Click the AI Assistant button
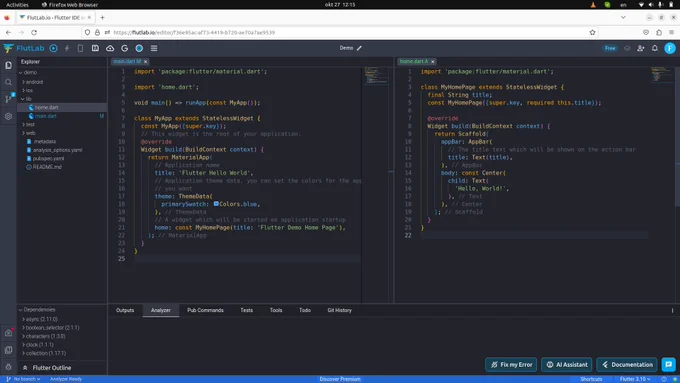 567,365
